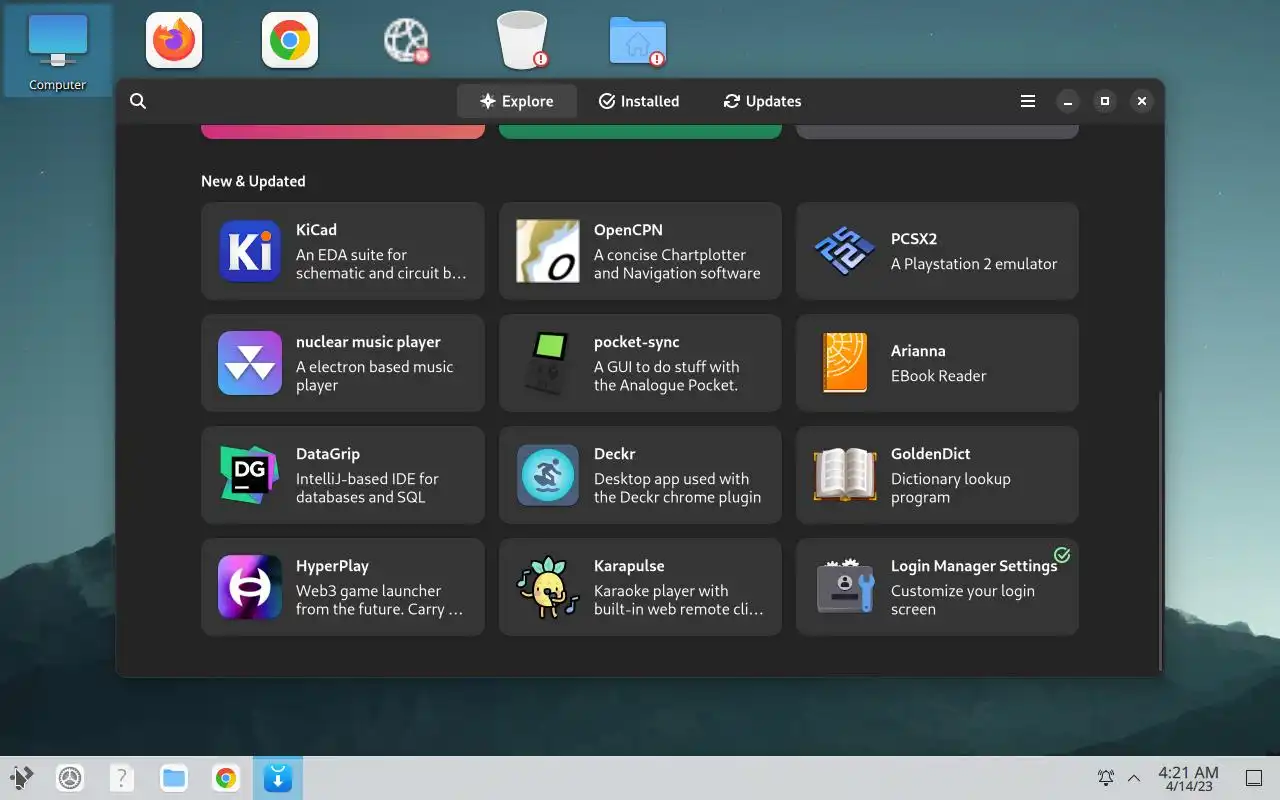Click the pink featured banner card
Screen dimensions: 1280x800
click(343, 131)
